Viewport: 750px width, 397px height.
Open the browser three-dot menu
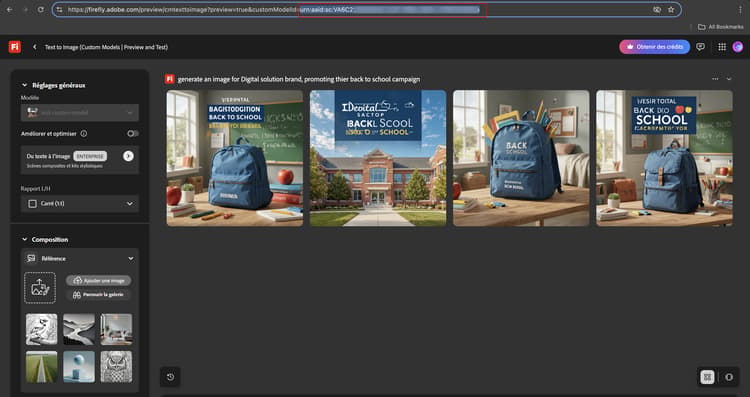740,10
